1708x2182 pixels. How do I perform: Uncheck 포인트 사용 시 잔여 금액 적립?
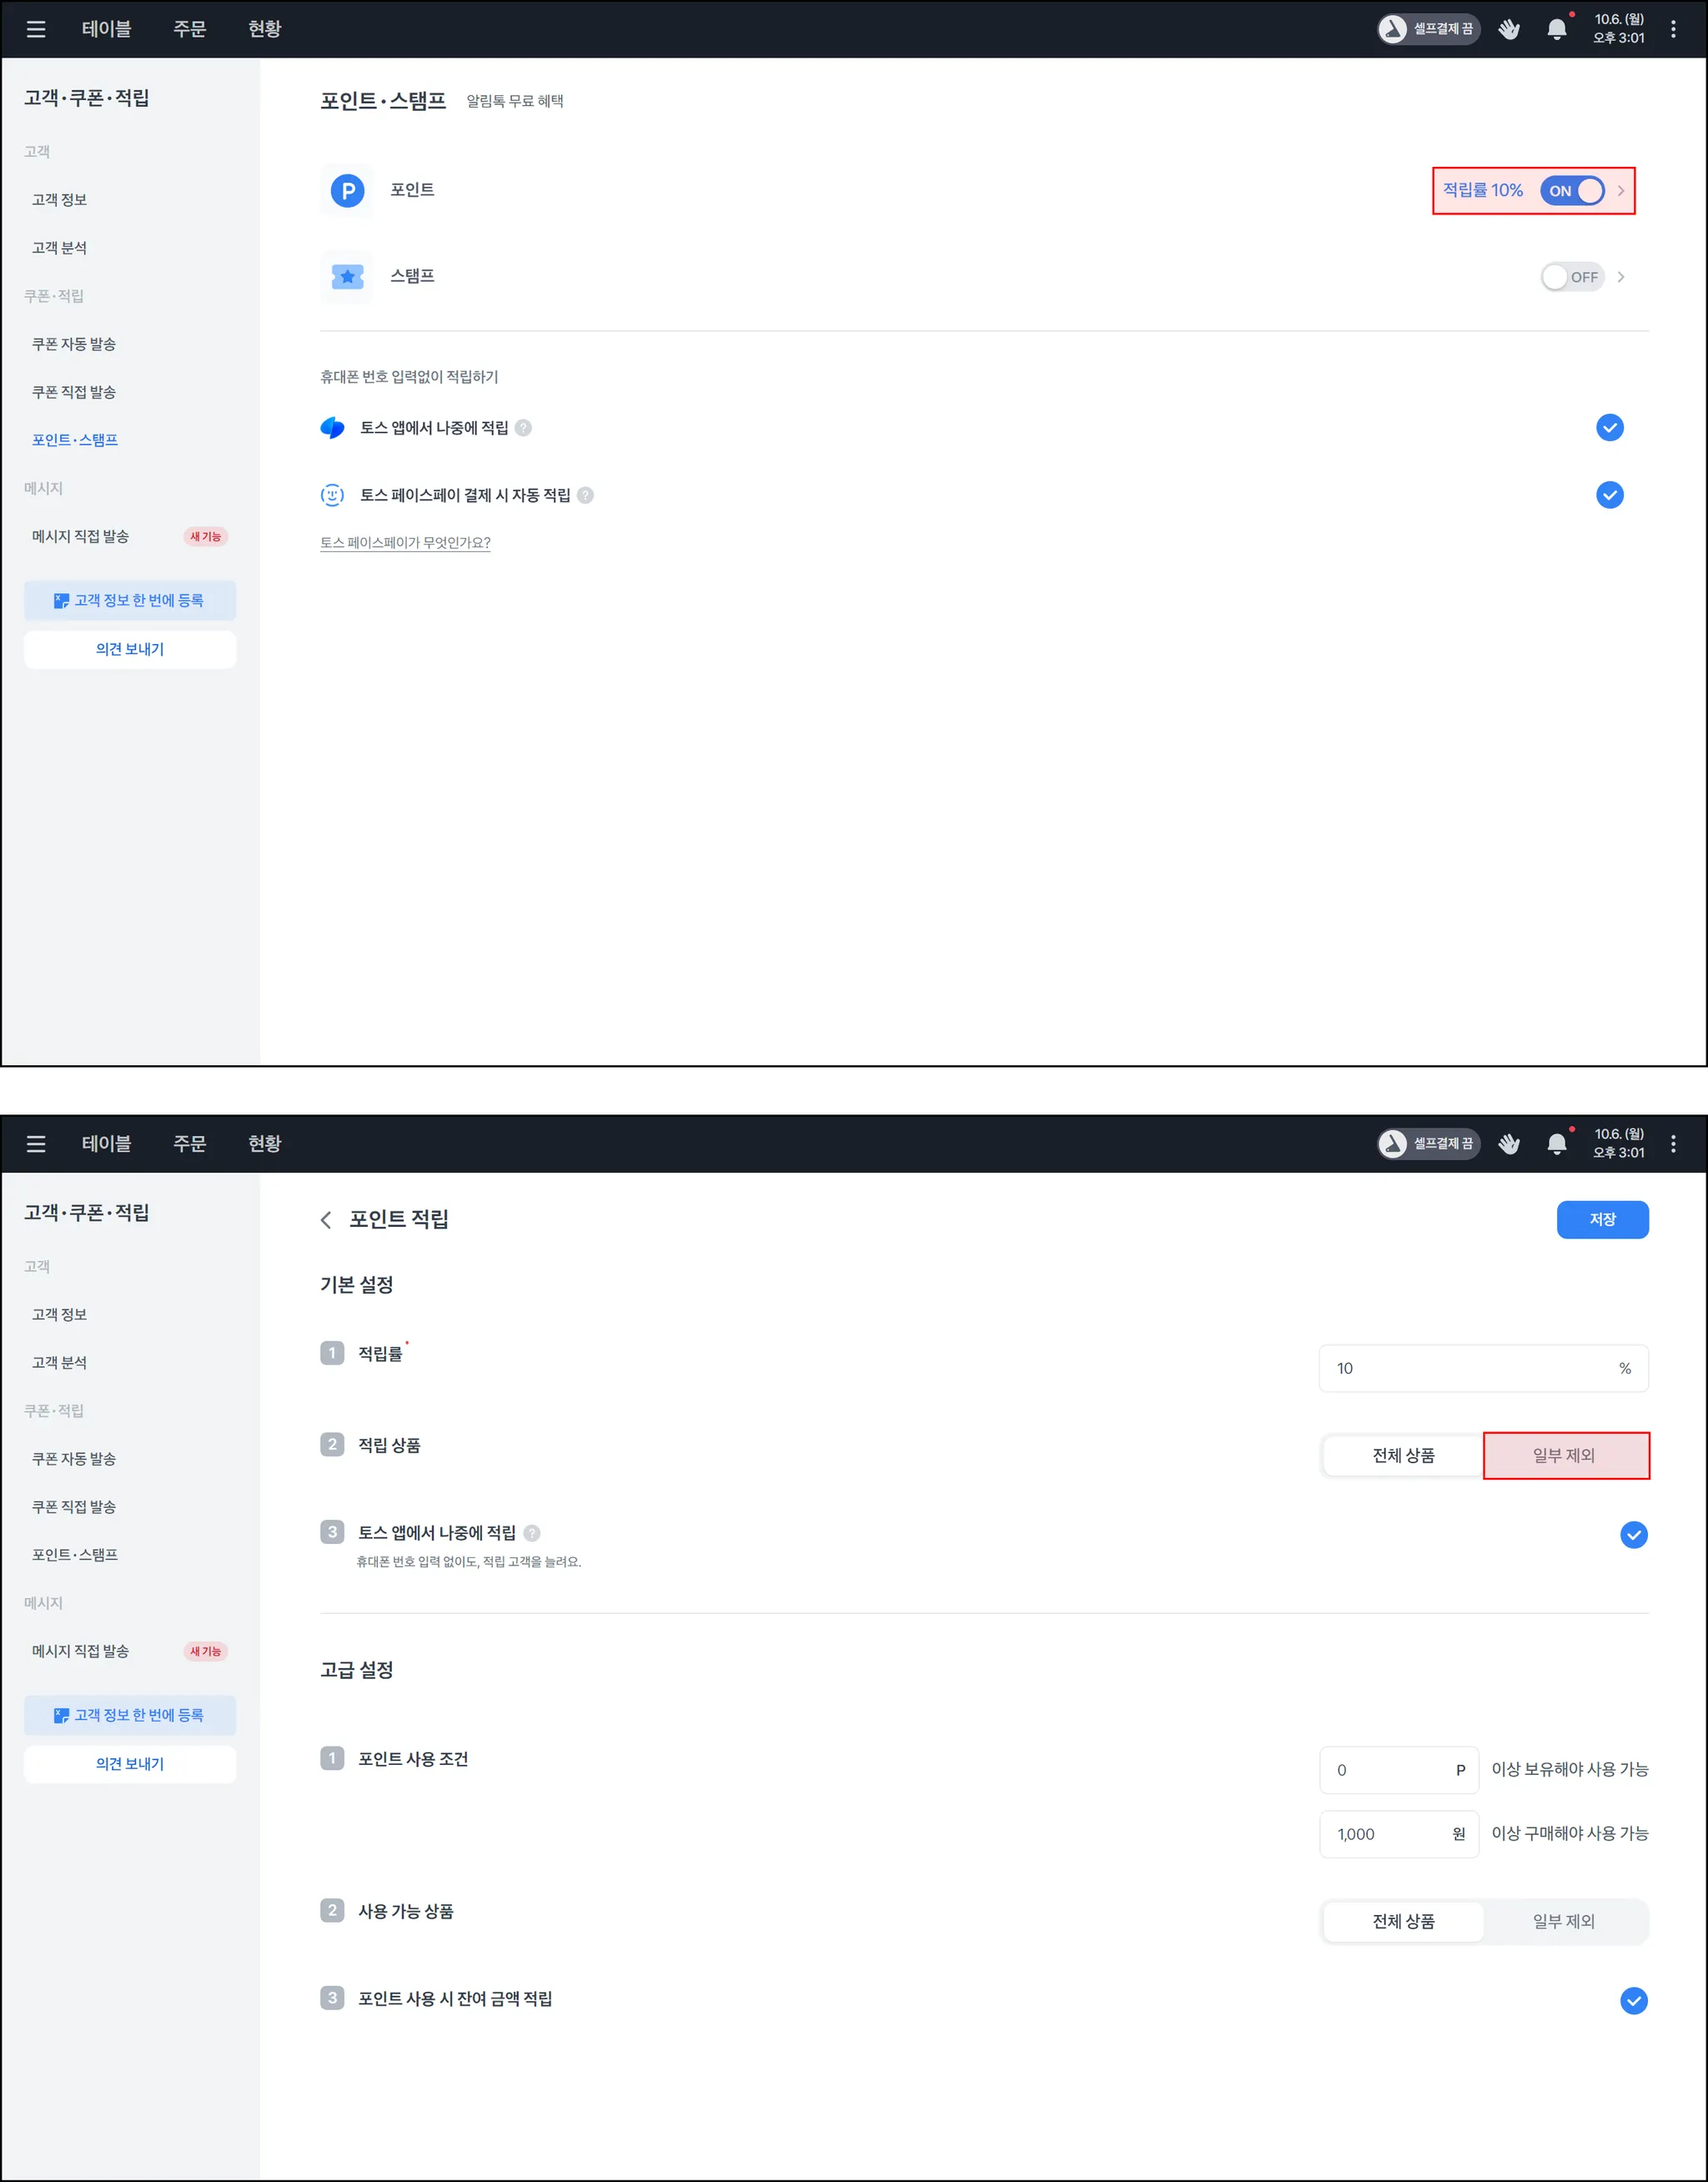(1633, 2000)
